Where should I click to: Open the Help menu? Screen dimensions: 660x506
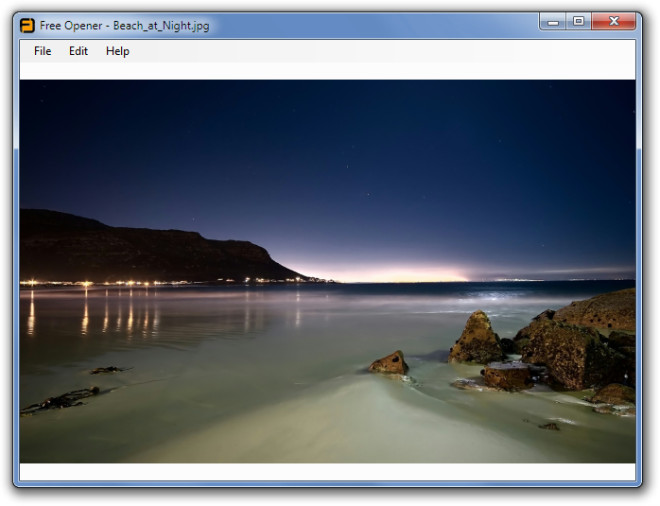[x=117, y=51]
